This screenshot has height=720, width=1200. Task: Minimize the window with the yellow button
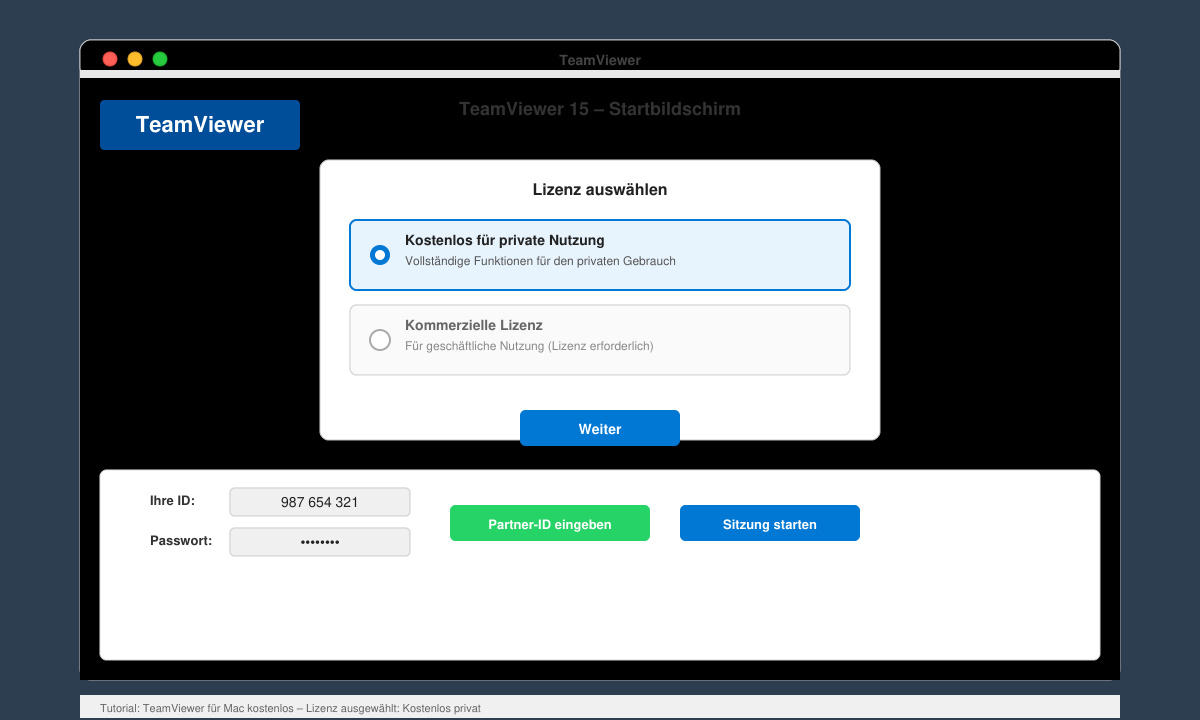tap(135, 59)
